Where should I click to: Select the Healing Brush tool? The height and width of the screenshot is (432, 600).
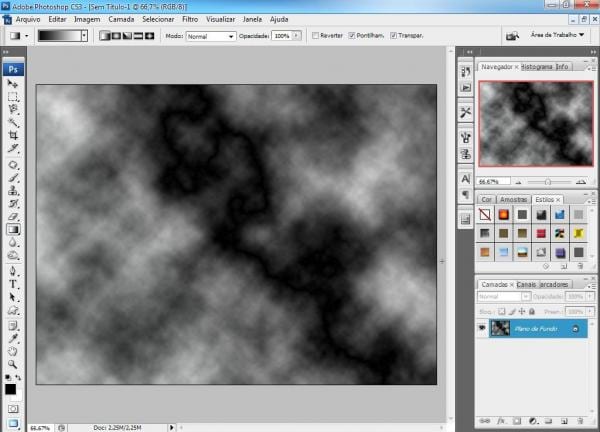(x=13, y=165)
